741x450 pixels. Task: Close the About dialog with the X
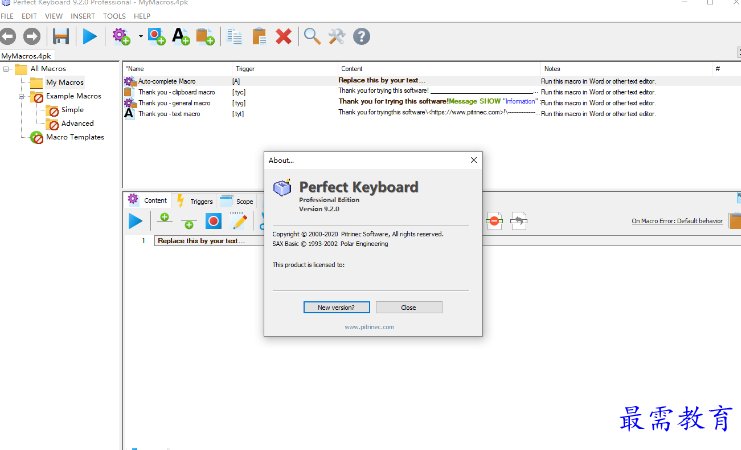tap(474, 160)
